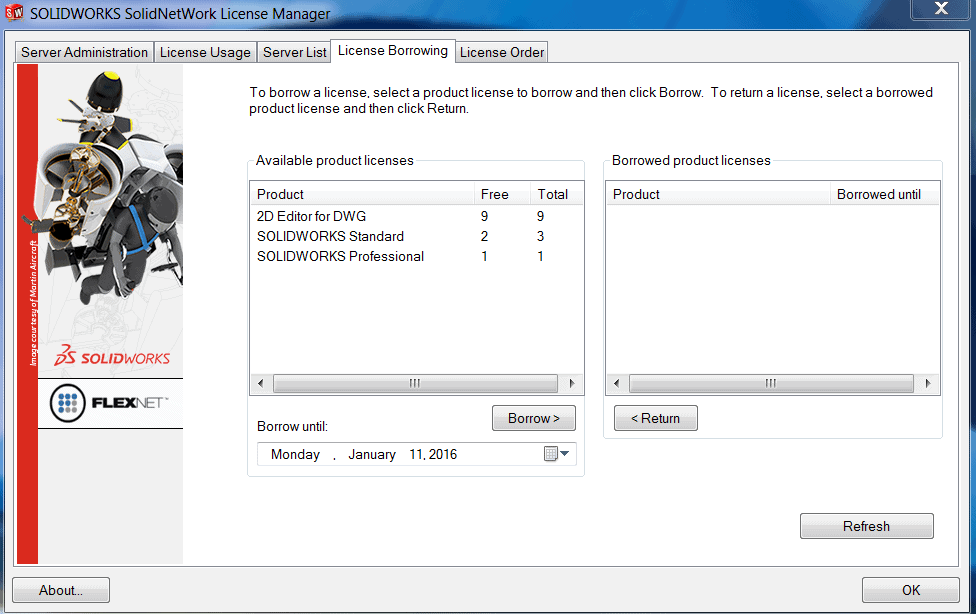Viewport: 976px width, 614px height.
Task: Click right arrow of available licenses scrollbar
Action: click(571, 383)
